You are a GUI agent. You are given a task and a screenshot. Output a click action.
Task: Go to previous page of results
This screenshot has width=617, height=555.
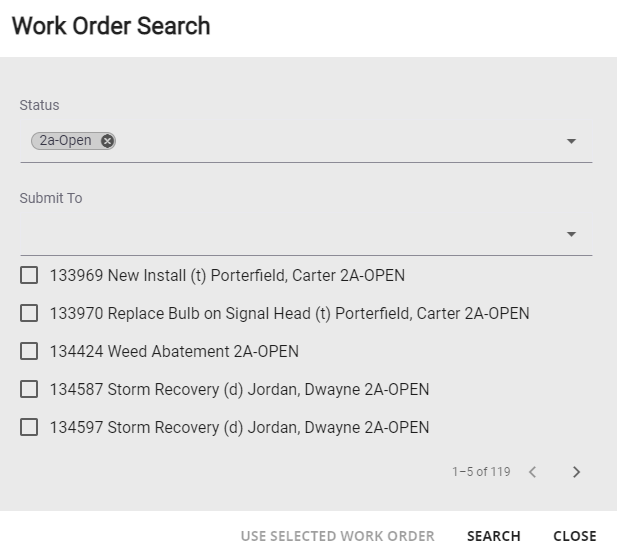(532, 472)
